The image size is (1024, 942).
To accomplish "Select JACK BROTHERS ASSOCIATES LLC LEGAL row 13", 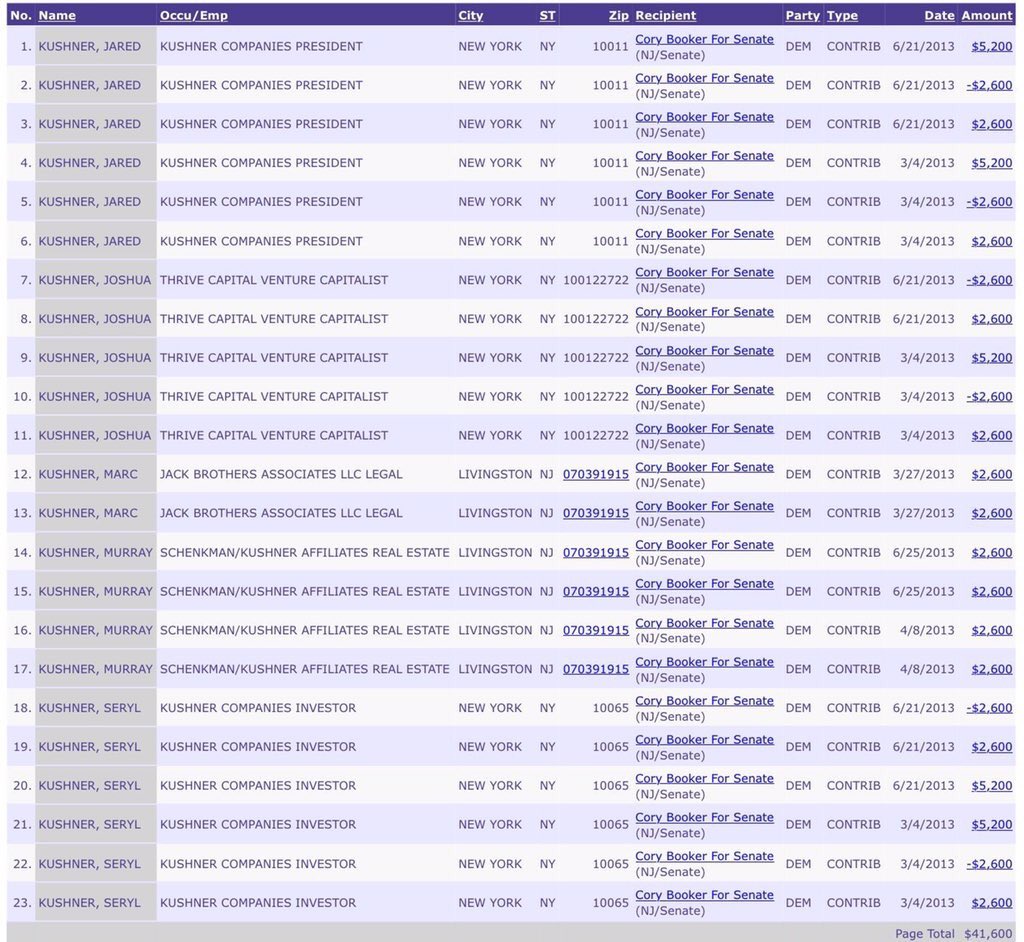I will tap(281, 513).
